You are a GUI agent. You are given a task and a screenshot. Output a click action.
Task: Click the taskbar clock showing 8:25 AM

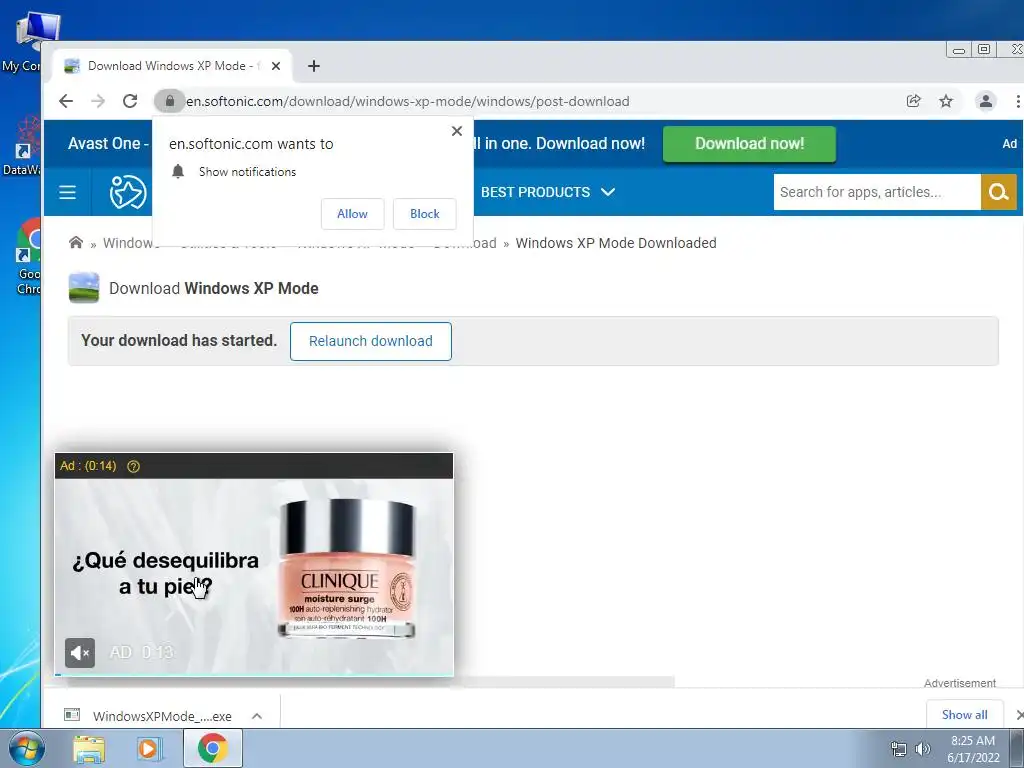click(x=973, y=749)
